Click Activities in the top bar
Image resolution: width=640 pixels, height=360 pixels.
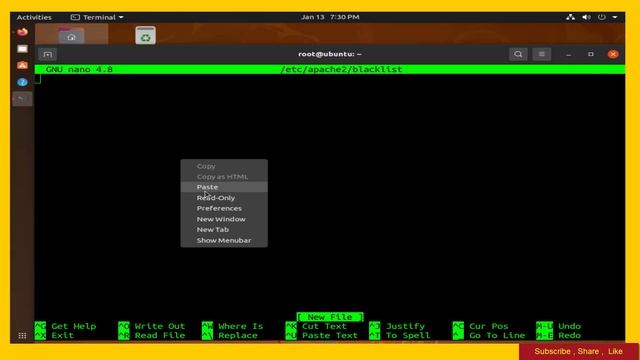34,17
